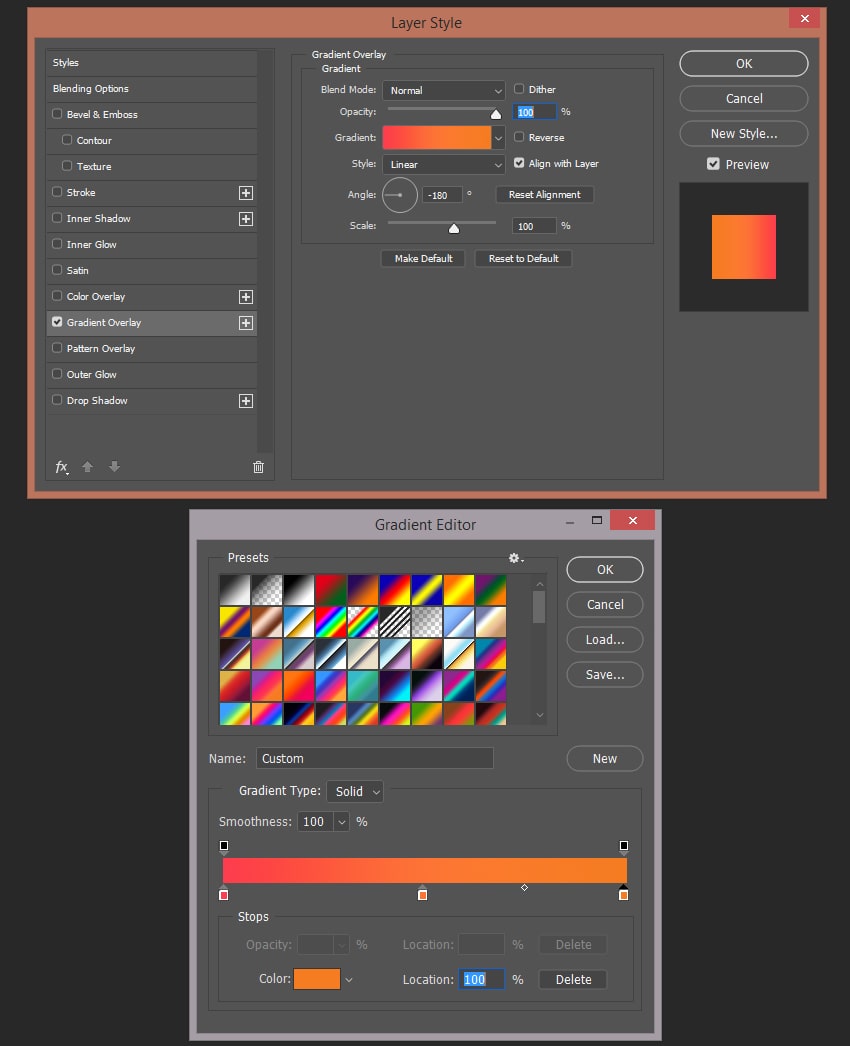Click Make Default button

click(x=423, y=259)
